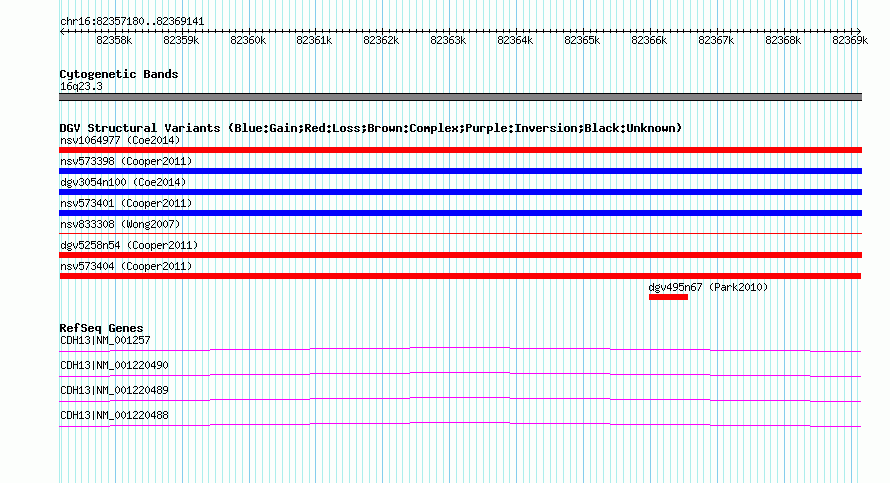Select the nsv573404 (Cooper2011) variant label
This screenshot has height=483, width=890.
tap(126, 266)
